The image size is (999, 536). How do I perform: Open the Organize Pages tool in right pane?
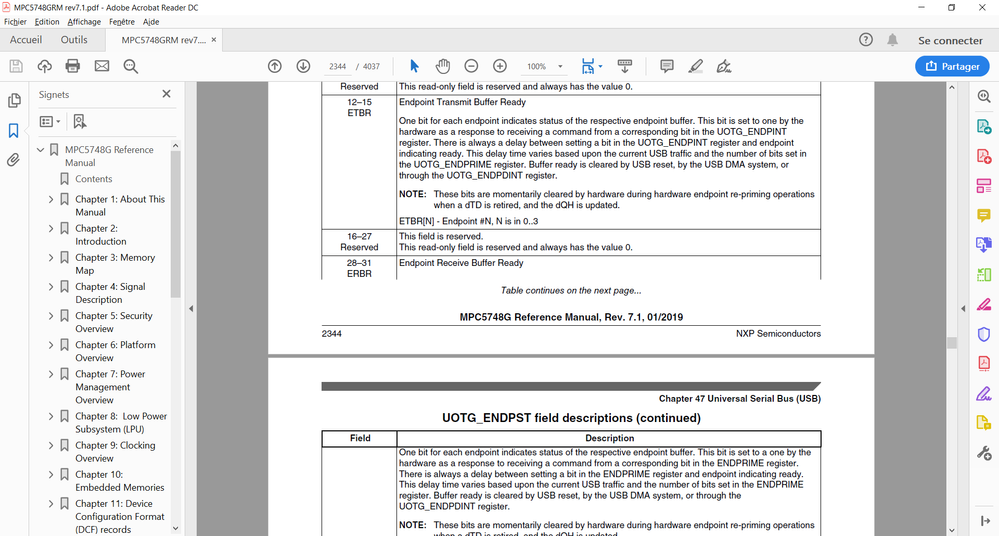click(x=984, y=186)
